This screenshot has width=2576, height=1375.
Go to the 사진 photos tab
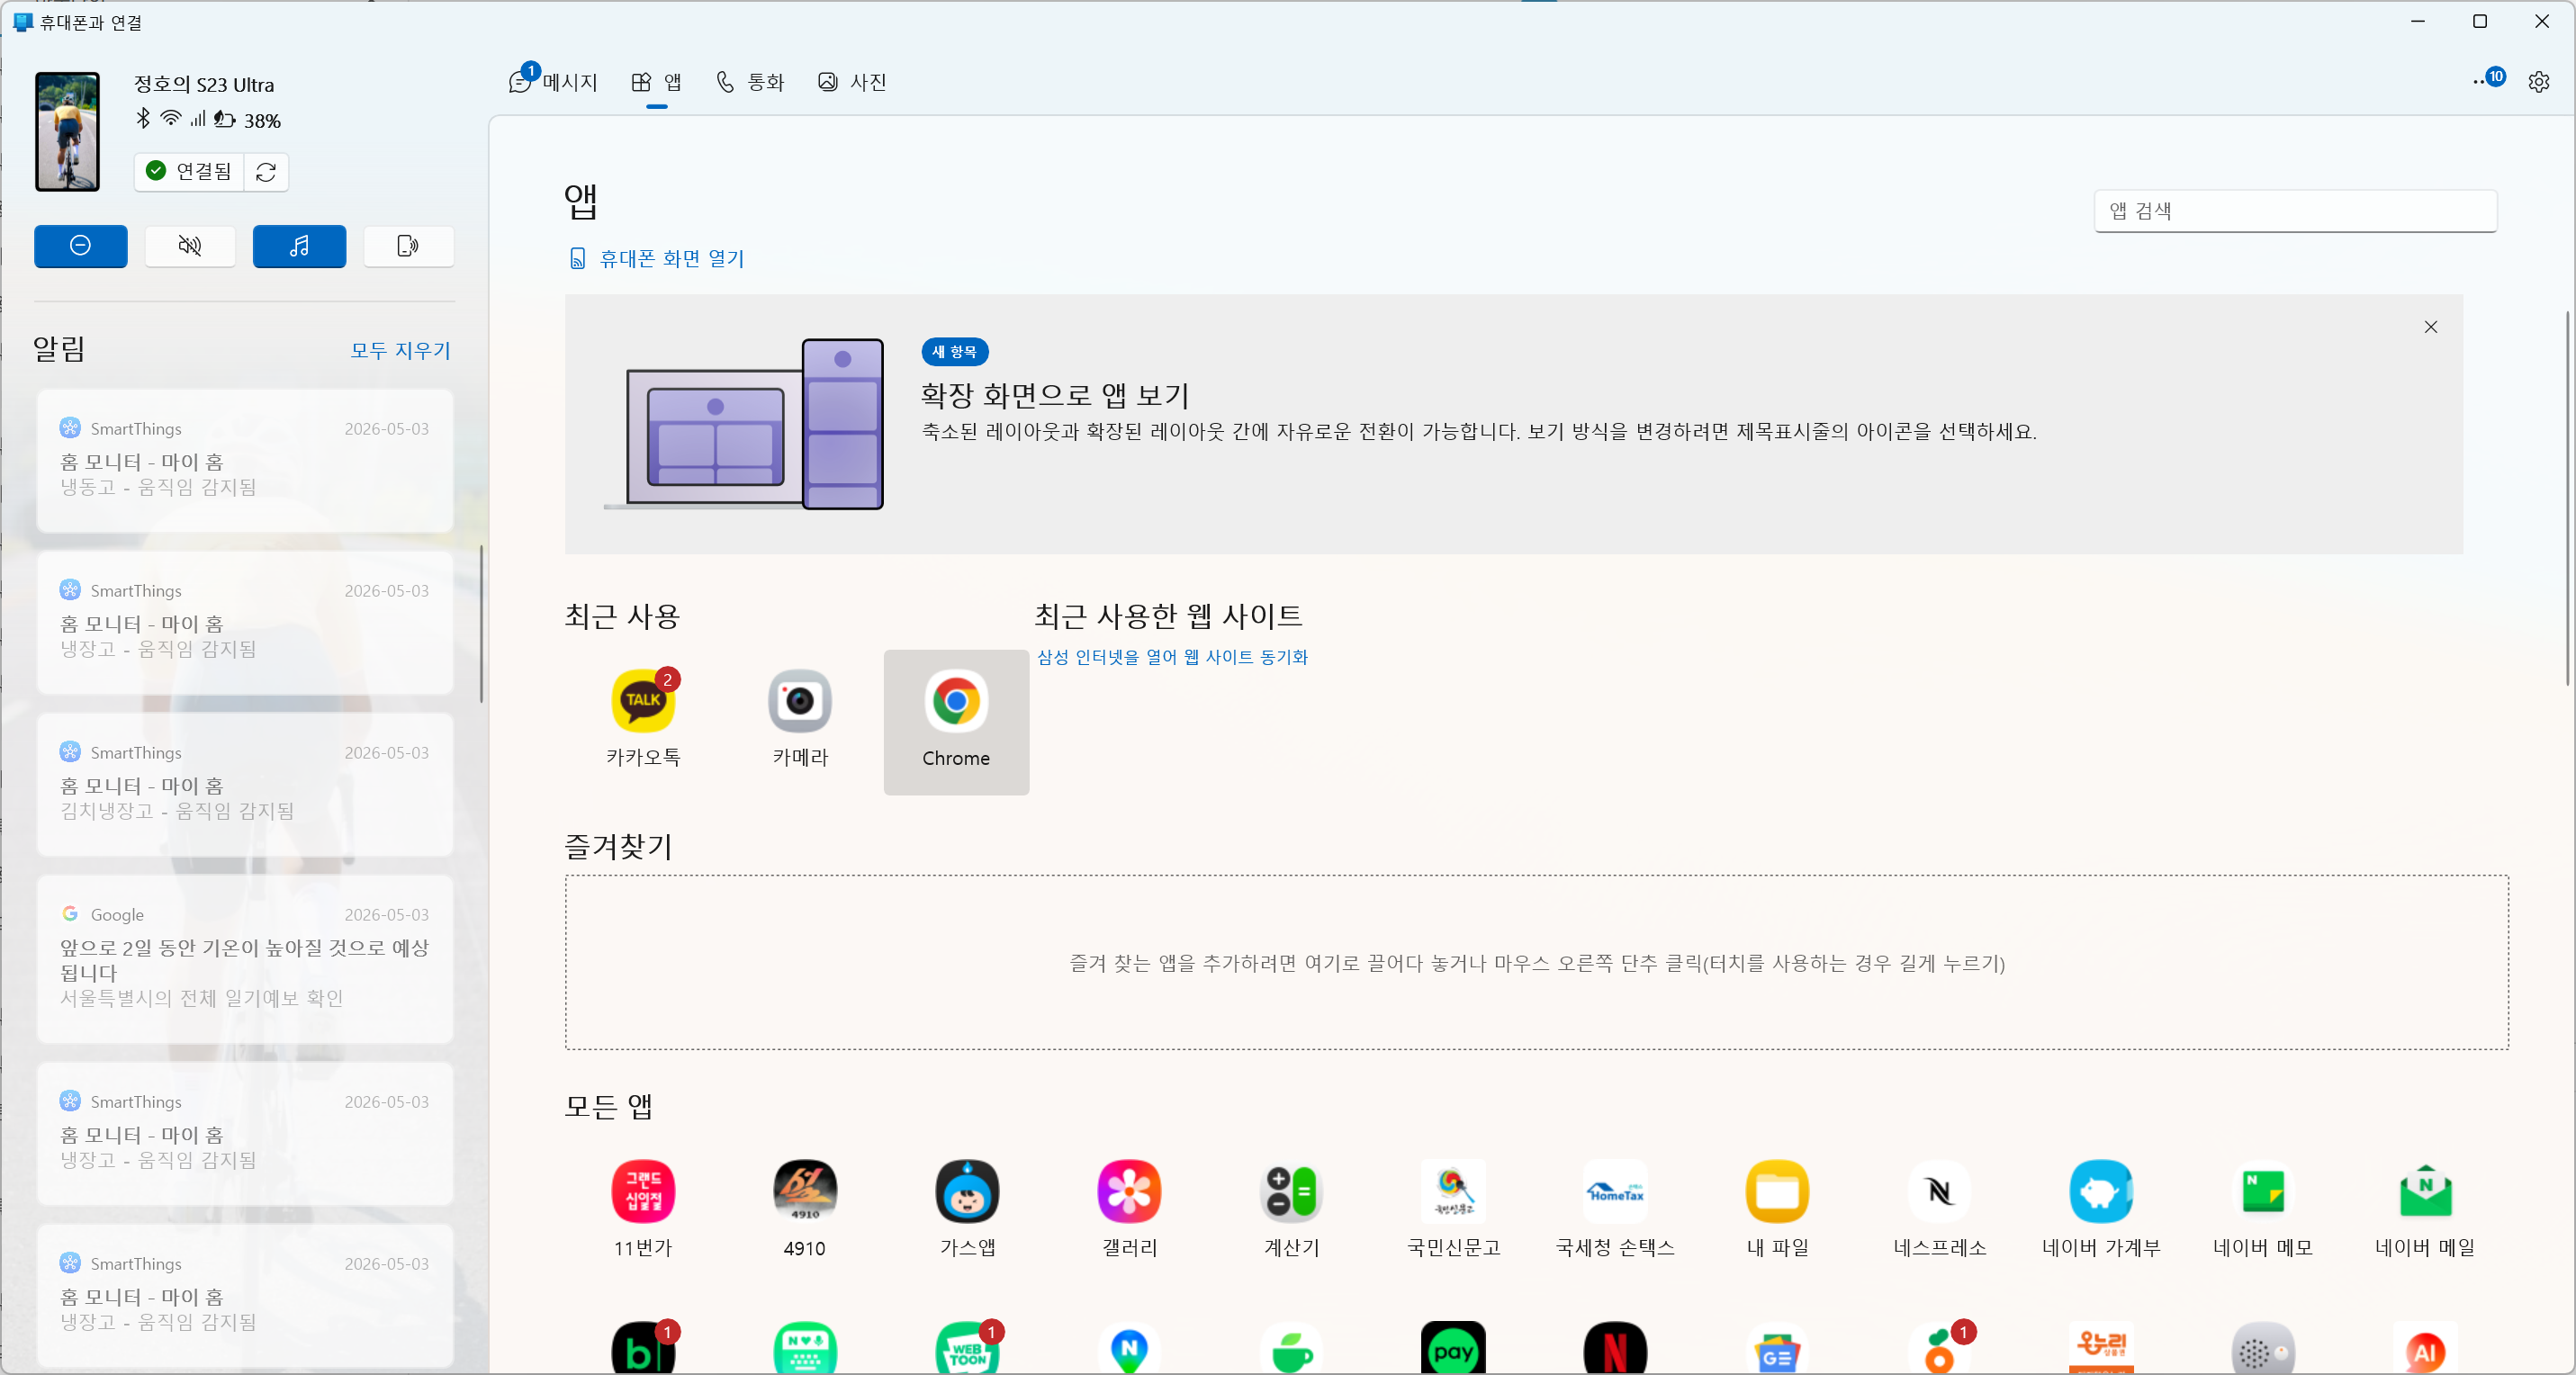tap(852, 82)
